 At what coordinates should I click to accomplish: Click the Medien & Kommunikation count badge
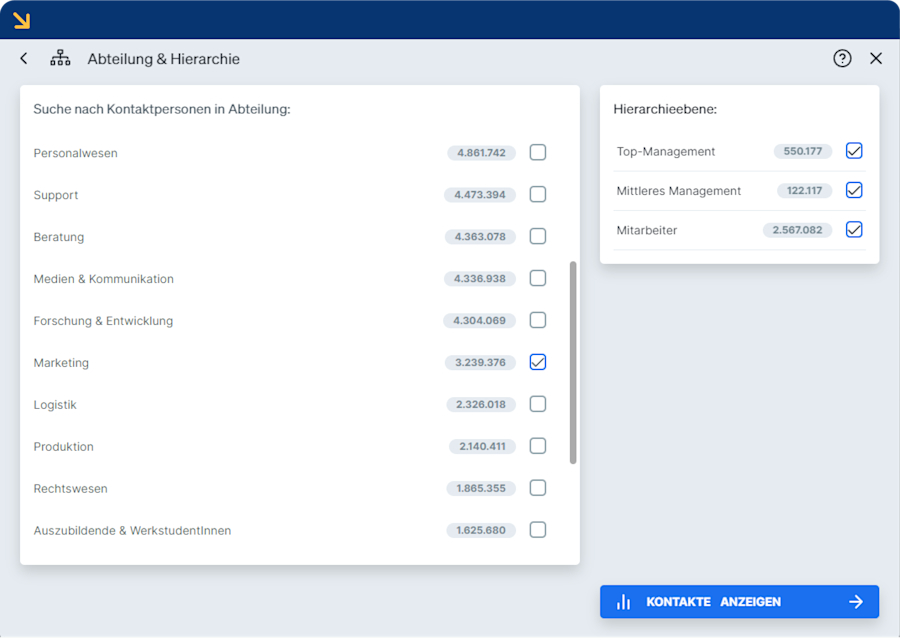click(480, 279)
